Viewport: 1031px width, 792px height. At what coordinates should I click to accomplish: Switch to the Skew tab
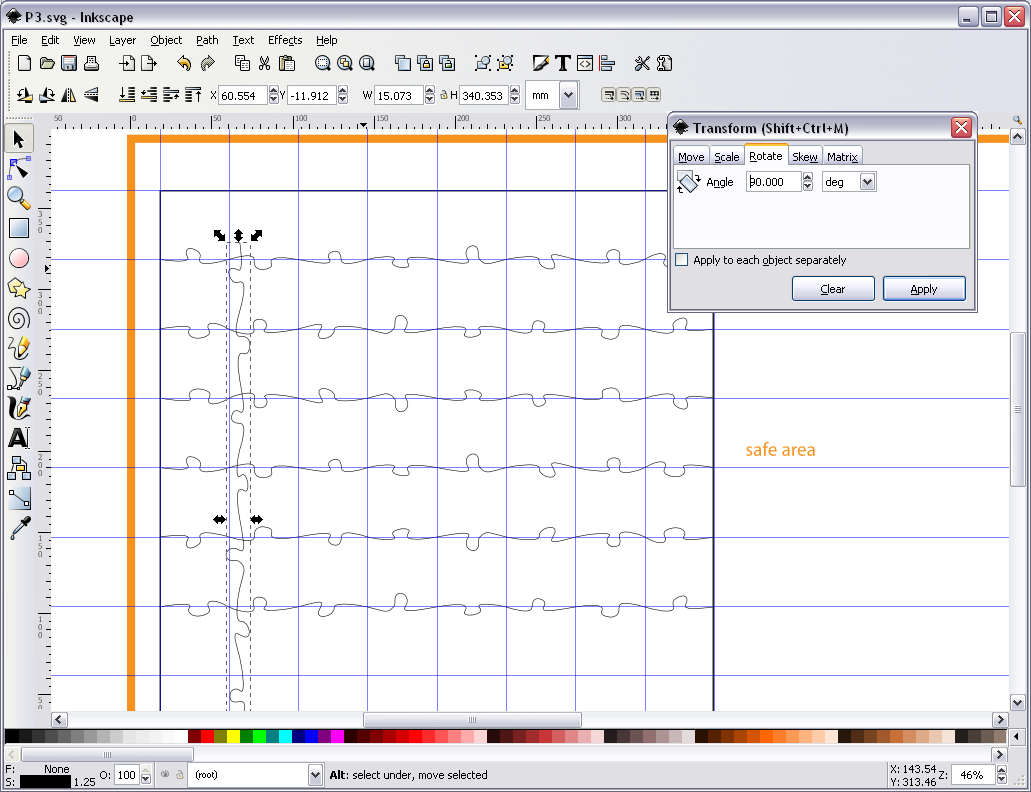click(805, 156)
